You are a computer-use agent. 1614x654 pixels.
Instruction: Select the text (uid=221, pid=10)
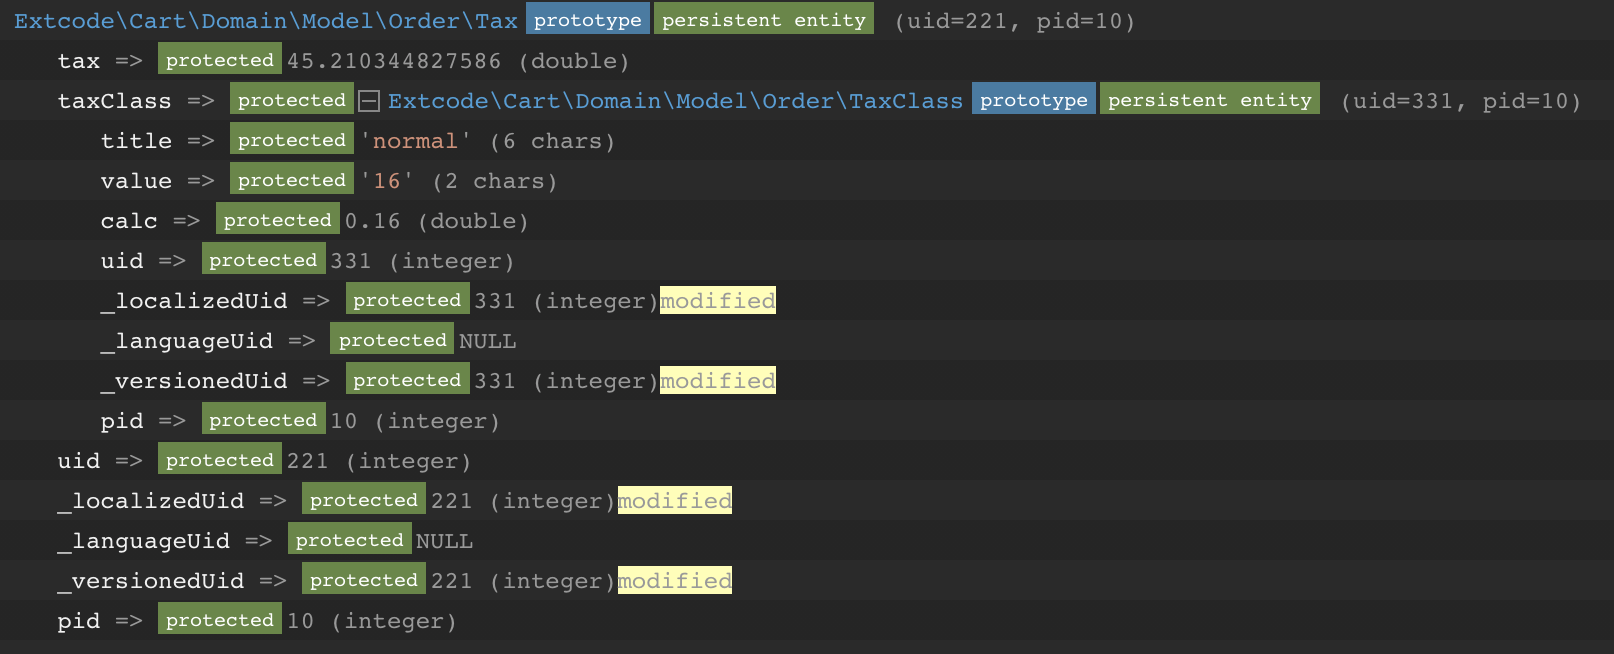coord(1015,21)
